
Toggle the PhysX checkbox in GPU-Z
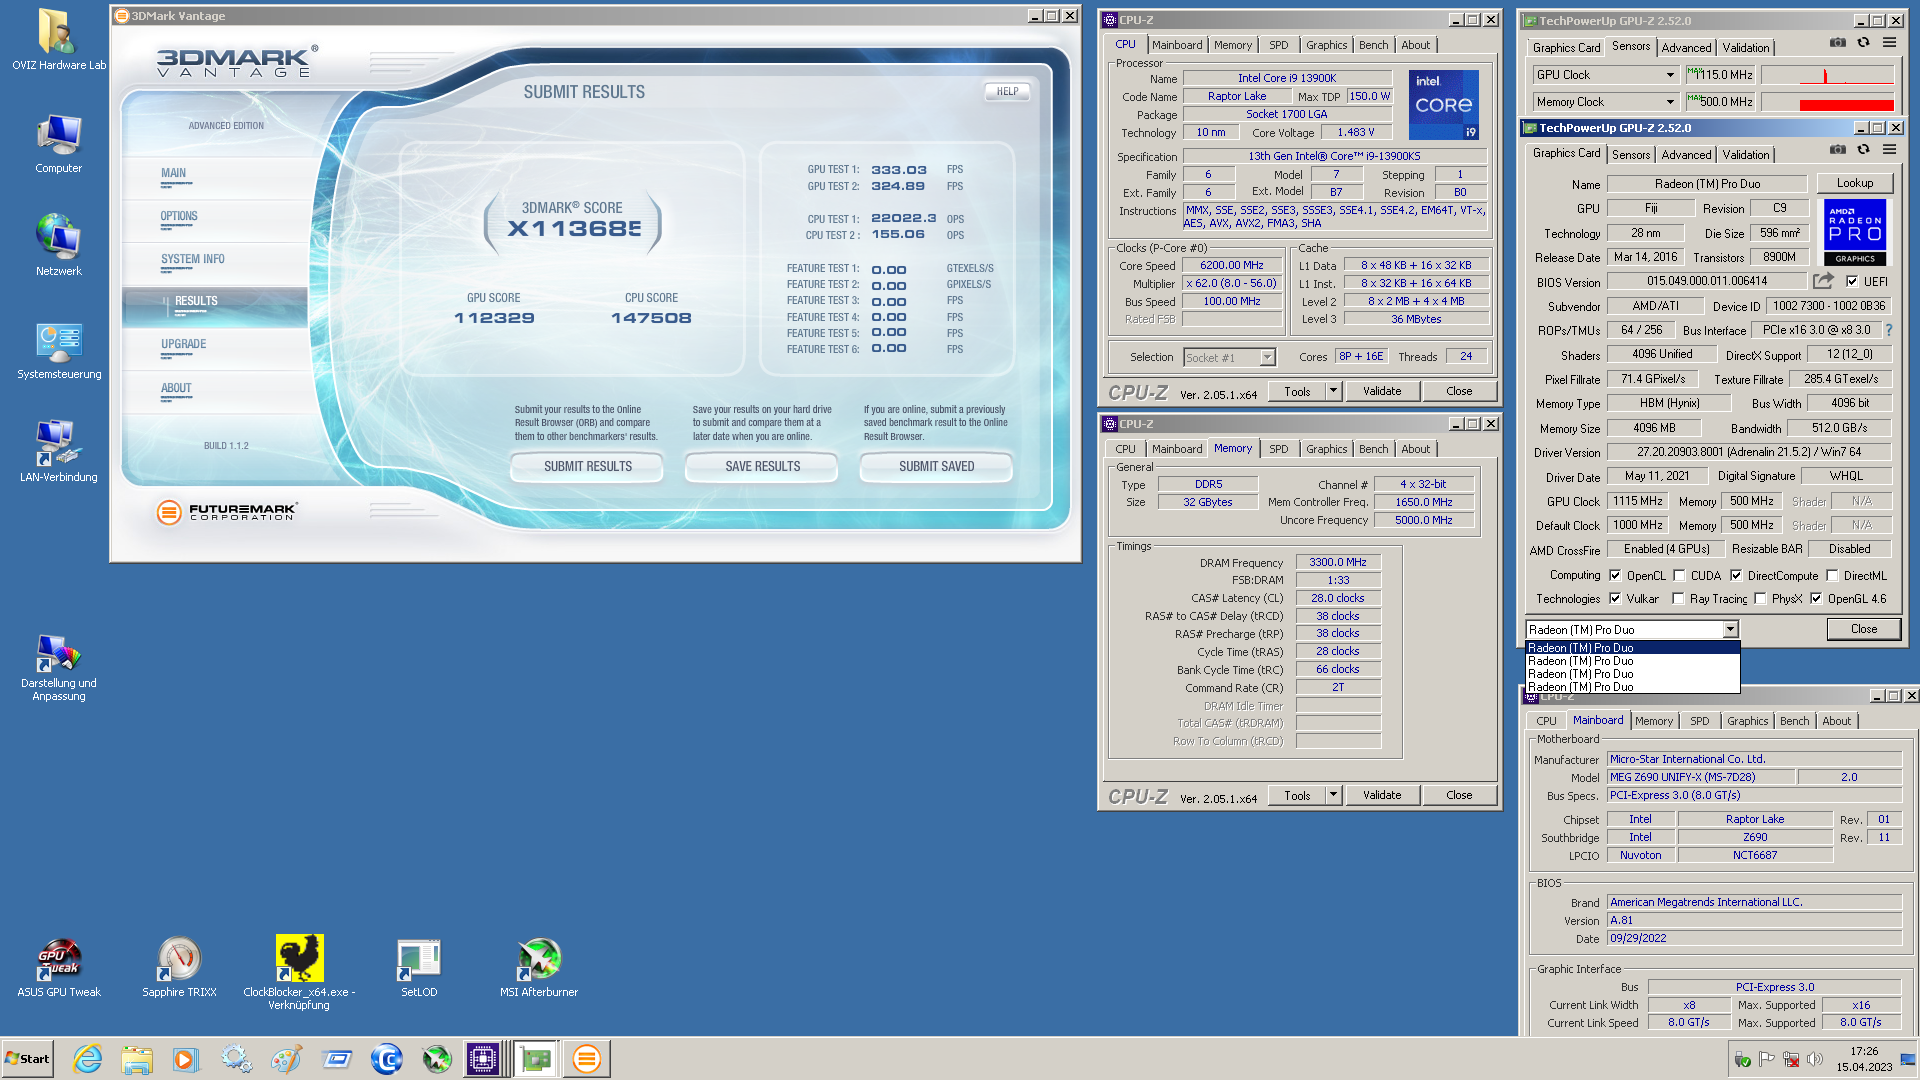point(1760,598)
